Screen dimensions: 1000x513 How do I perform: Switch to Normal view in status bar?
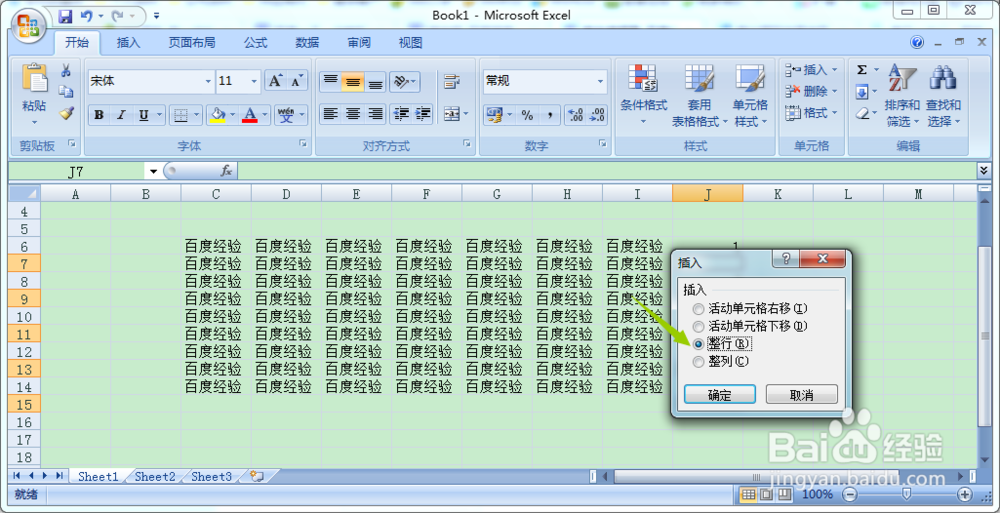point(749,494)
